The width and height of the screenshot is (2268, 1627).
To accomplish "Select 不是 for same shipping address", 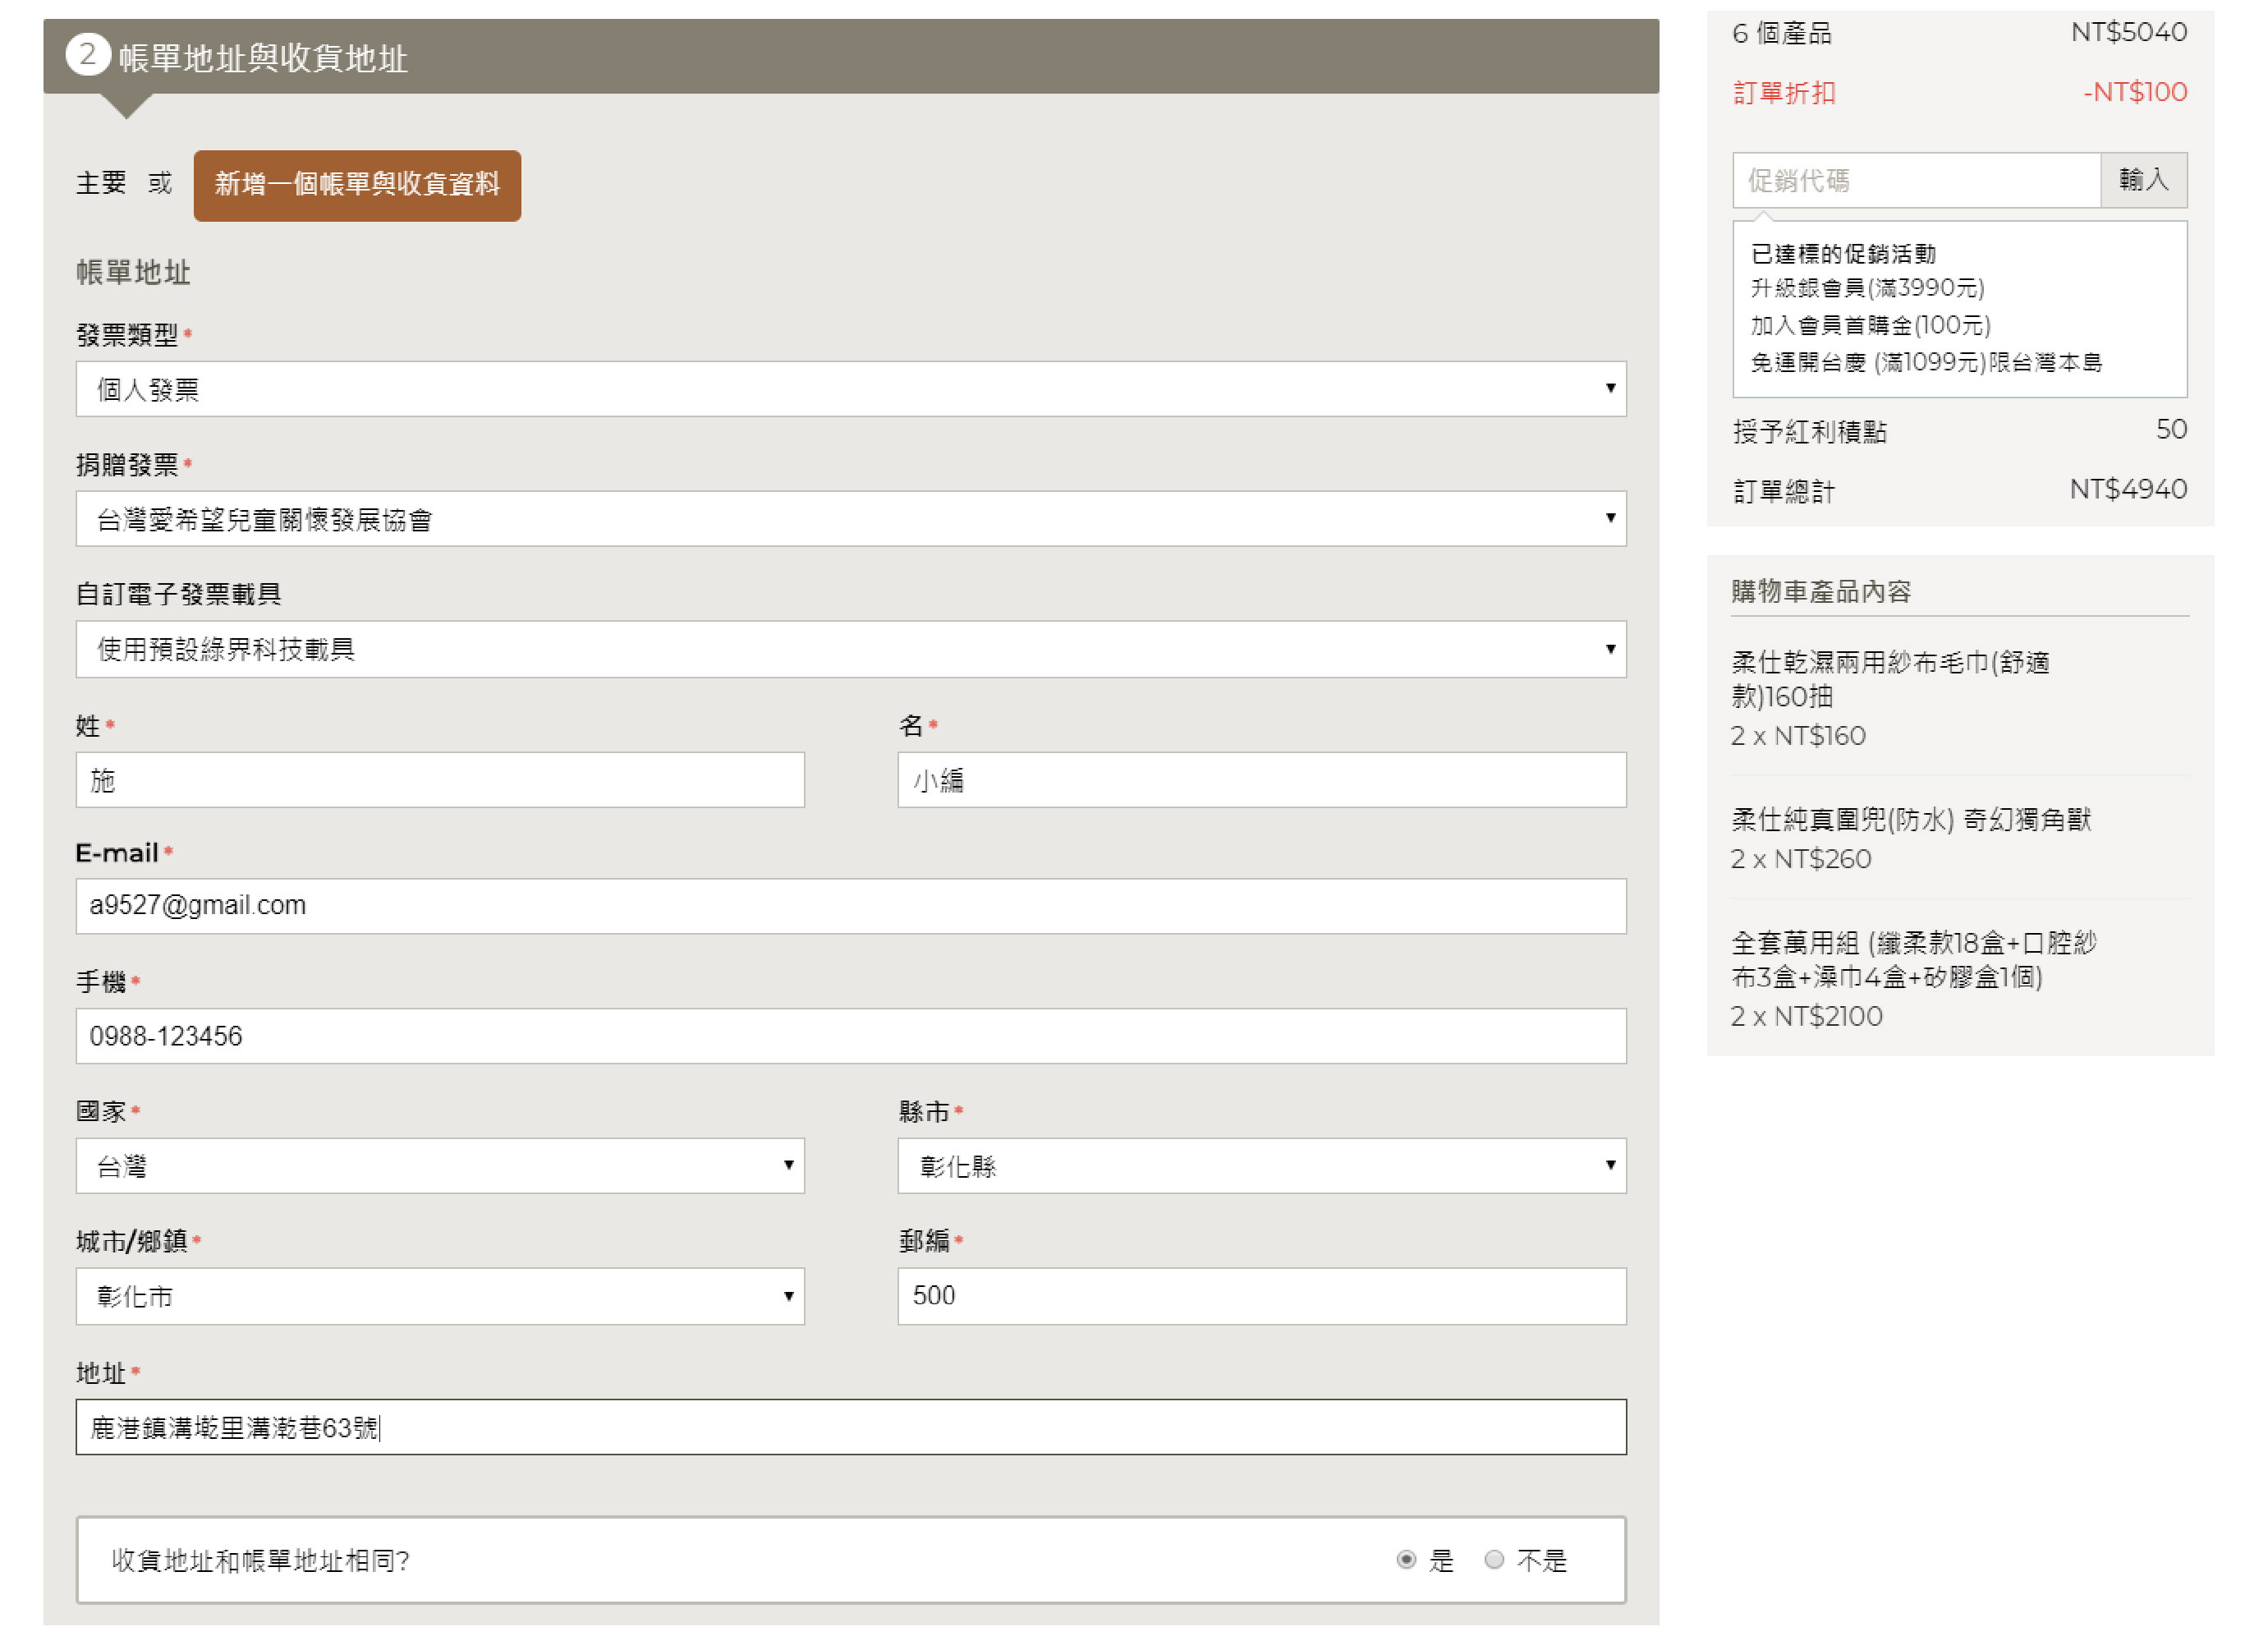I will (x=1494, y=1559).
